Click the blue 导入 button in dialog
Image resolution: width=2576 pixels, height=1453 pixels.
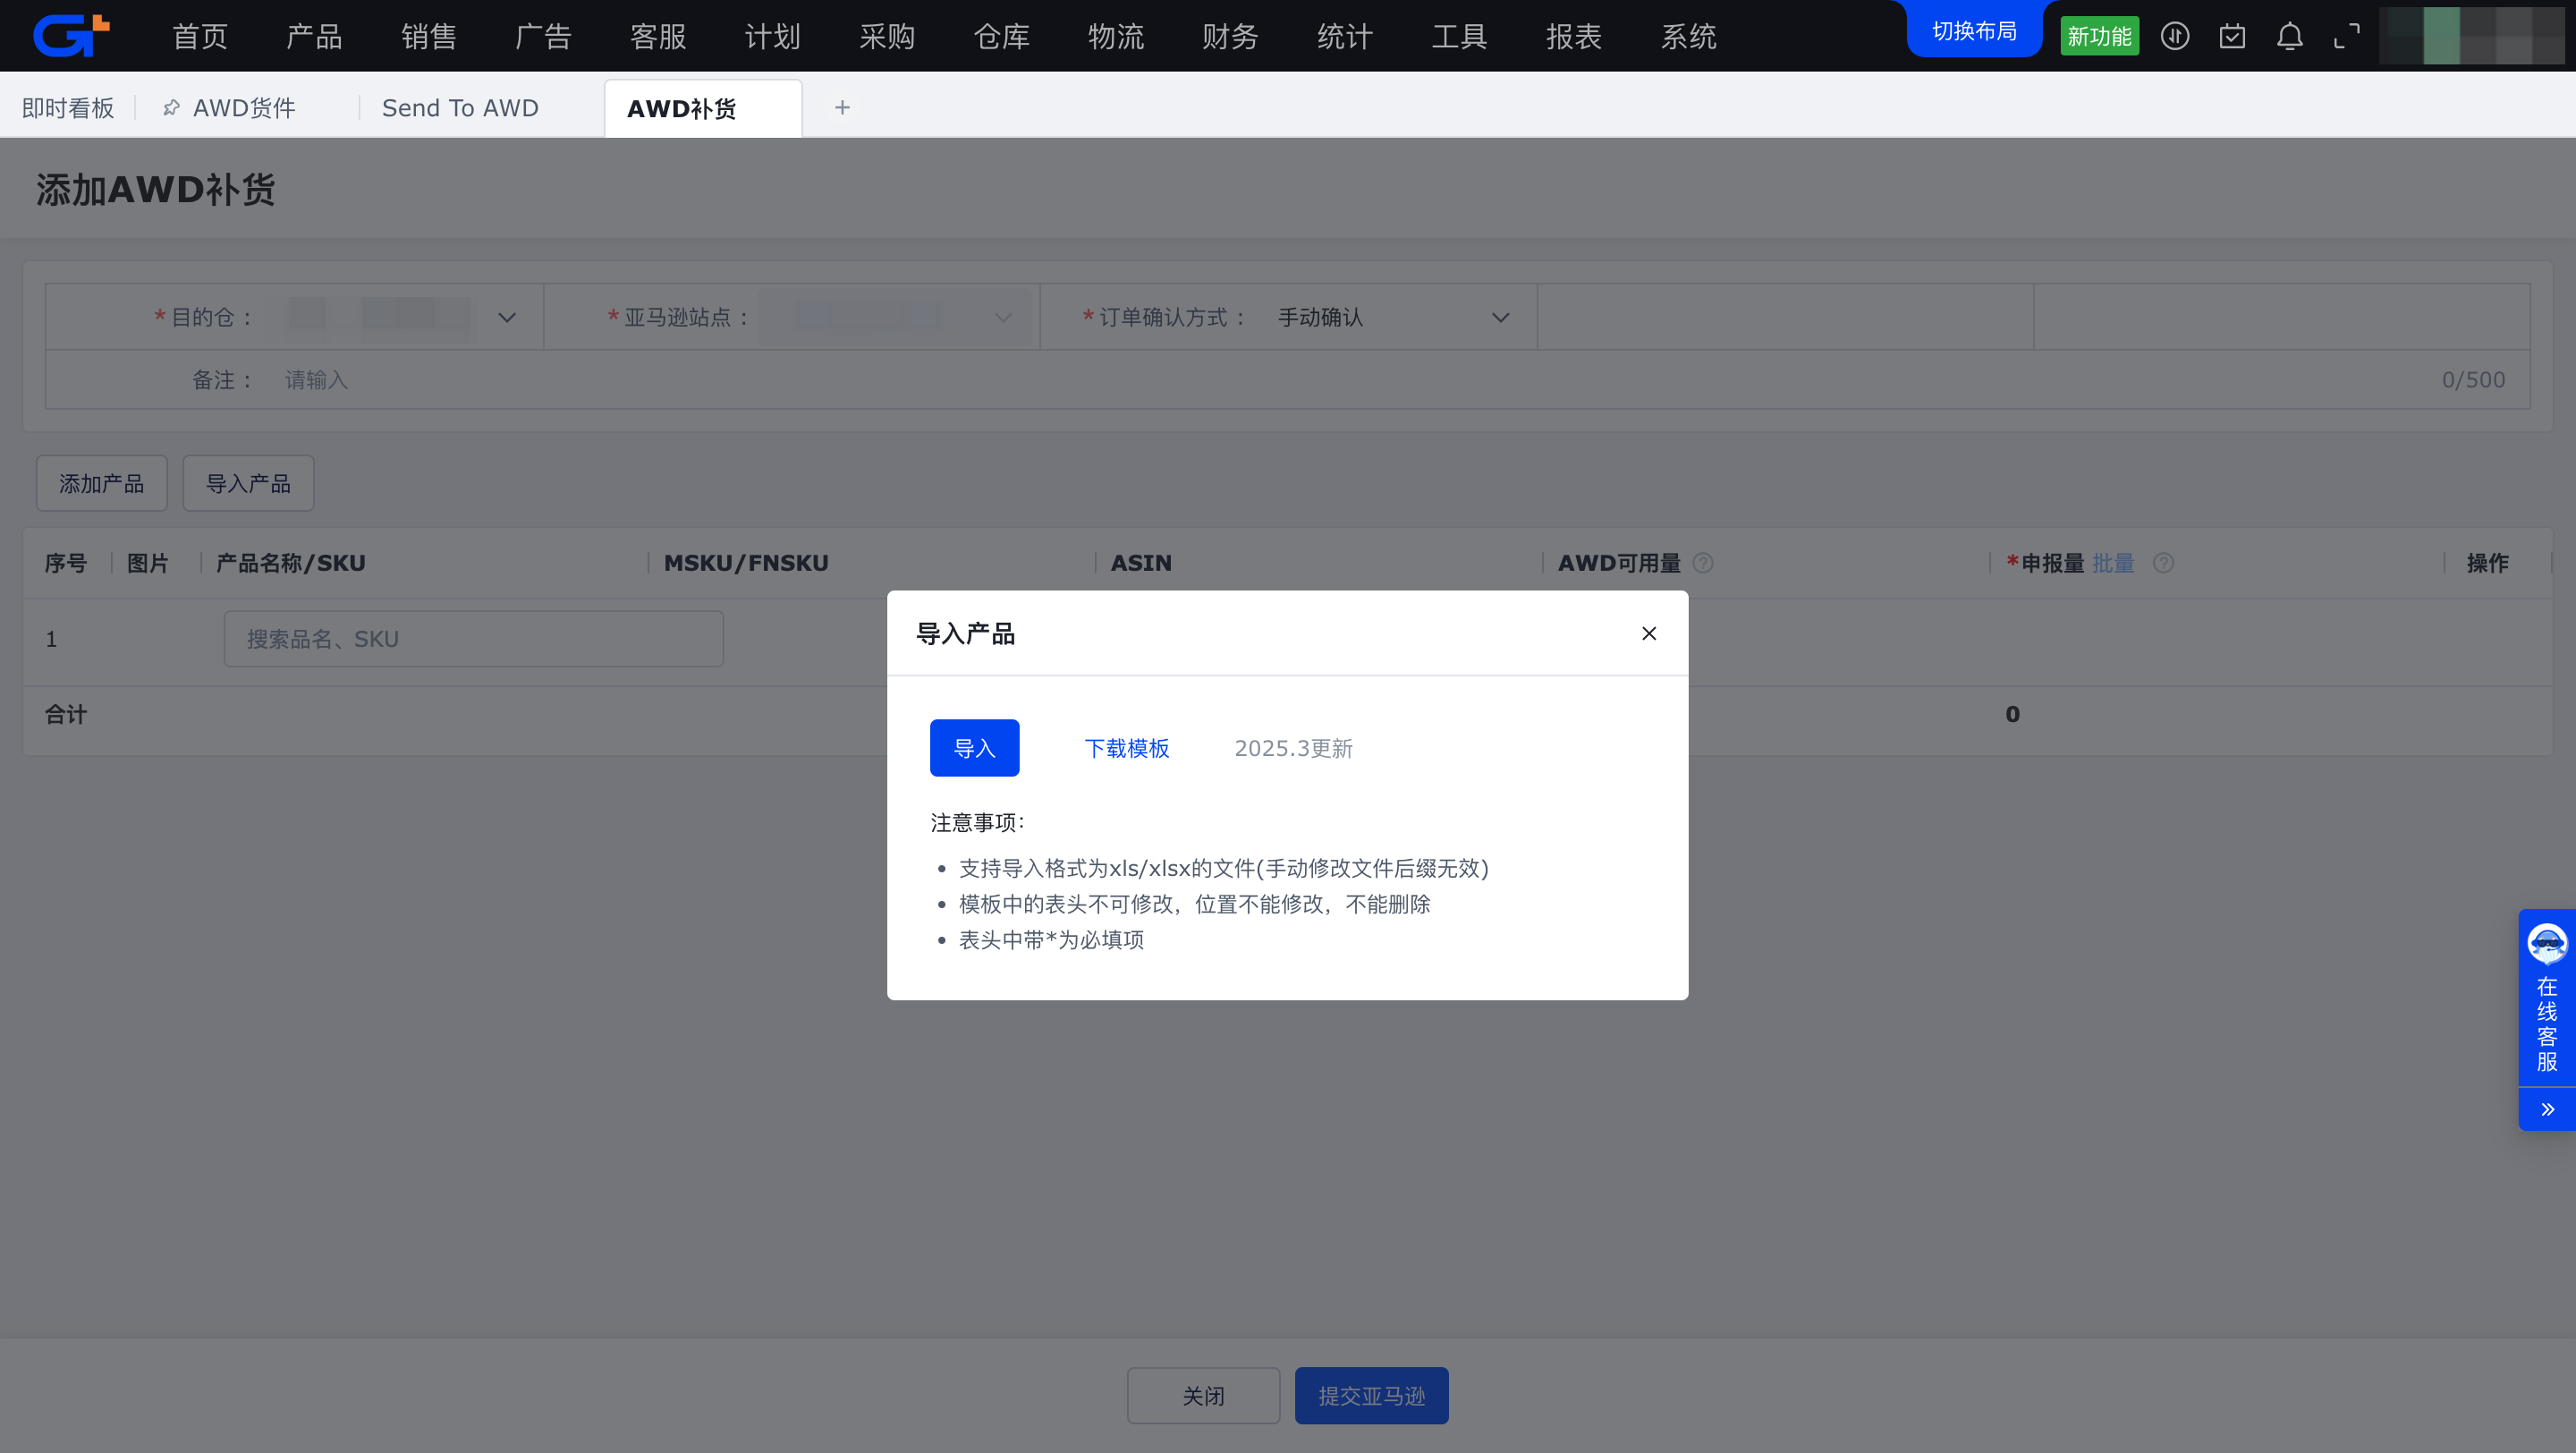pos(974,748)
